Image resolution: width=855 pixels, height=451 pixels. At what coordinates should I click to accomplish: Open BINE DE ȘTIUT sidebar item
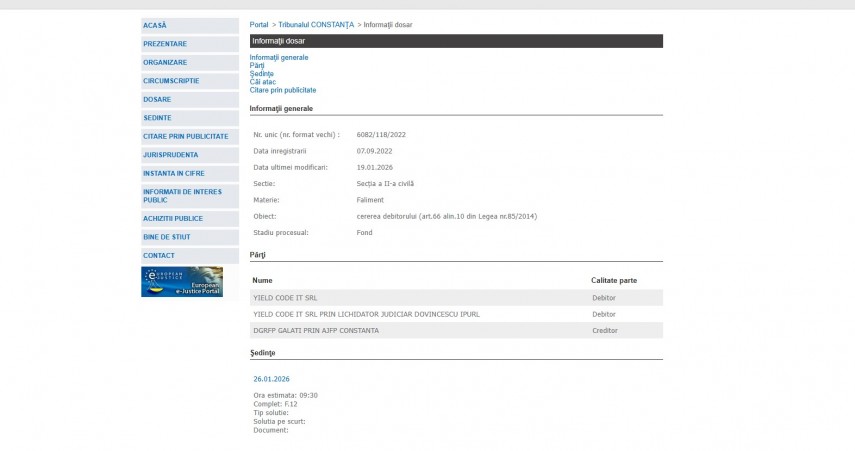(x=165, y=237)
